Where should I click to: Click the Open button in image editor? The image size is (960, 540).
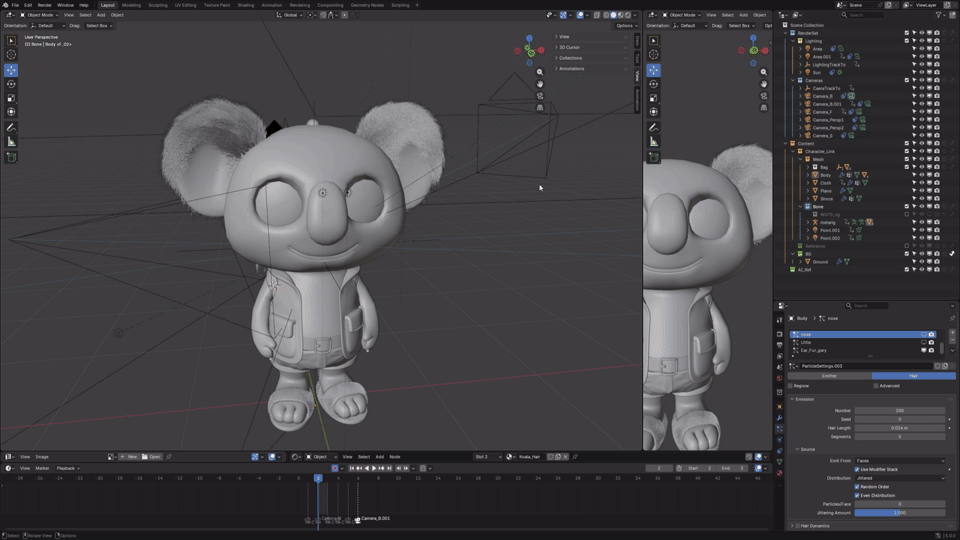(151, 457)
